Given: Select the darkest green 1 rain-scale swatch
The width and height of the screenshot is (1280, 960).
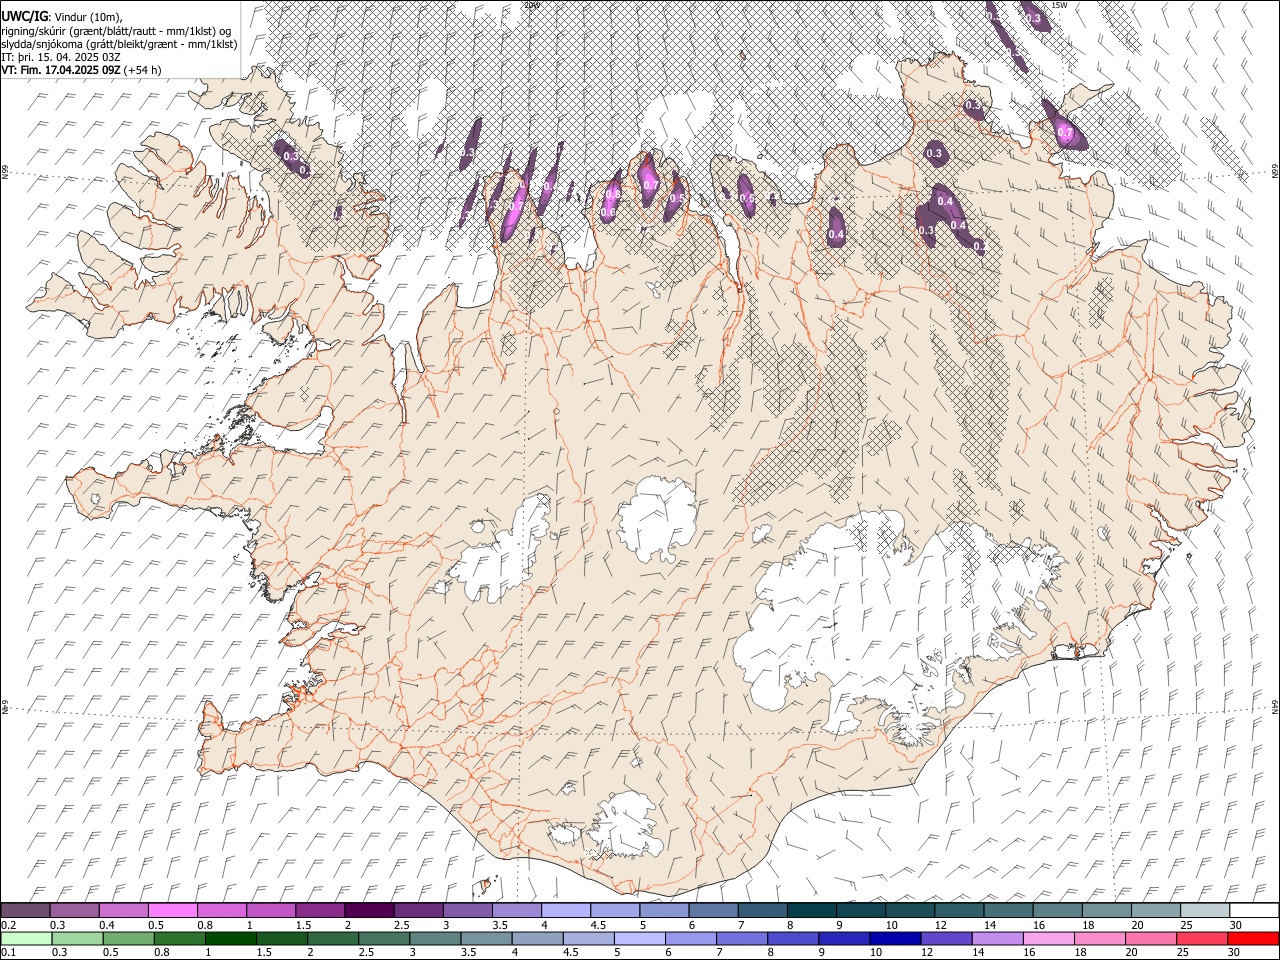Looking at the screenshot, I should coord(230,938).
